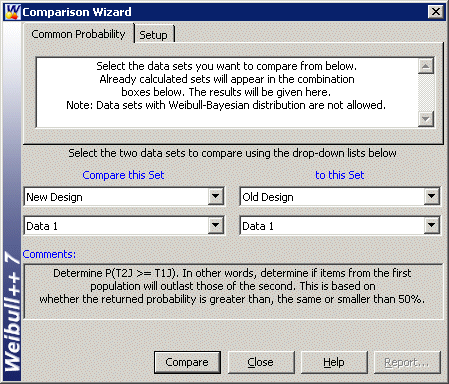The width and height of the screenshot is (449, 384).
Task: Click the Close button
Action: [261, 362]
